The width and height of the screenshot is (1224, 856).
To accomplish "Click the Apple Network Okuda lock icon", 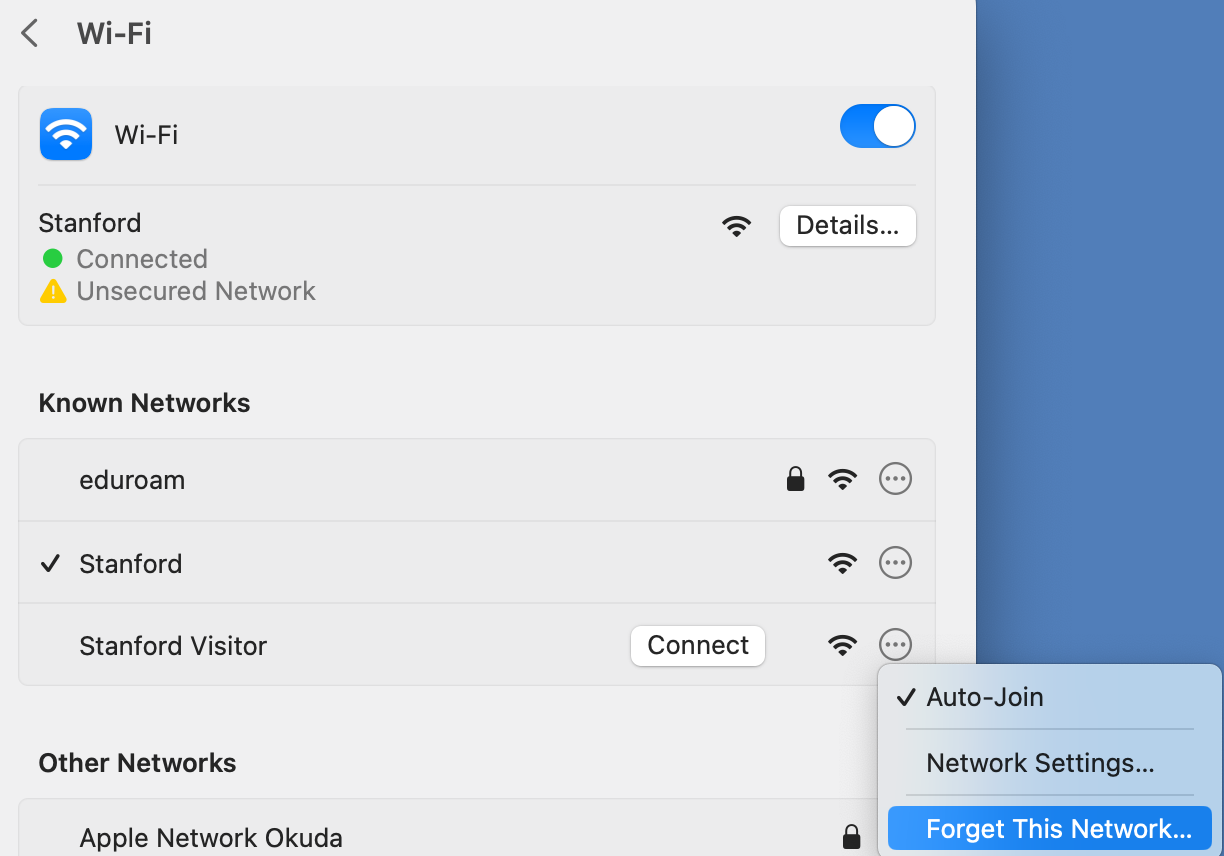I will point(851,836).
